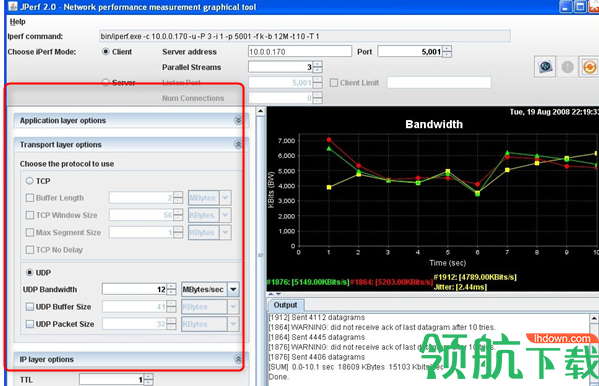Choose the UDP protocol radio button
This screenshot has height=386, width=599.
(29, 272)
